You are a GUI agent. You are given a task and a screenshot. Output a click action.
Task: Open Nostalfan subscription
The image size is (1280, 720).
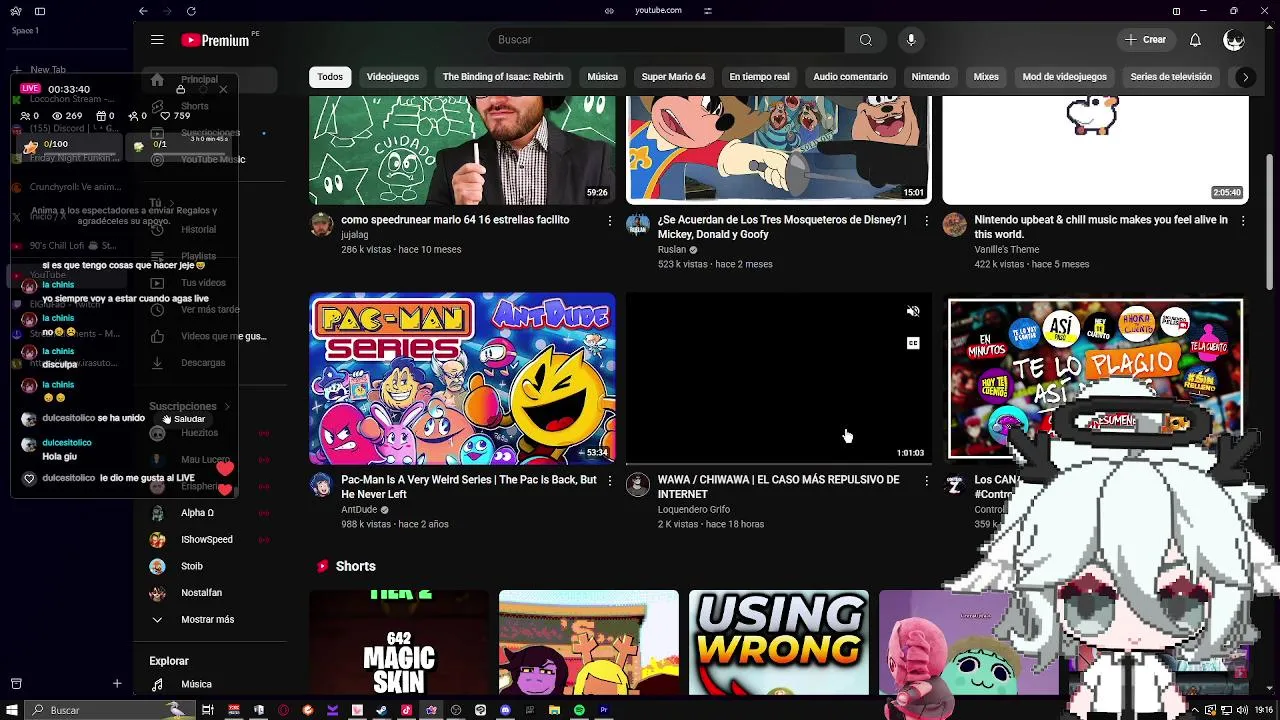point(201,593)
